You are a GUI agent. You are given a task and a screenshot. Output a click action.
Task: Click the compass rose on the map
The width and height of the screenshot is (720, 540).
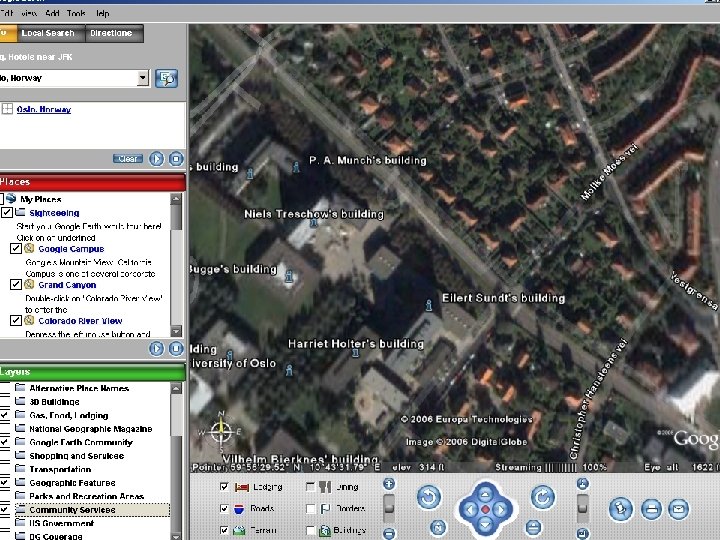coord(221,431)
